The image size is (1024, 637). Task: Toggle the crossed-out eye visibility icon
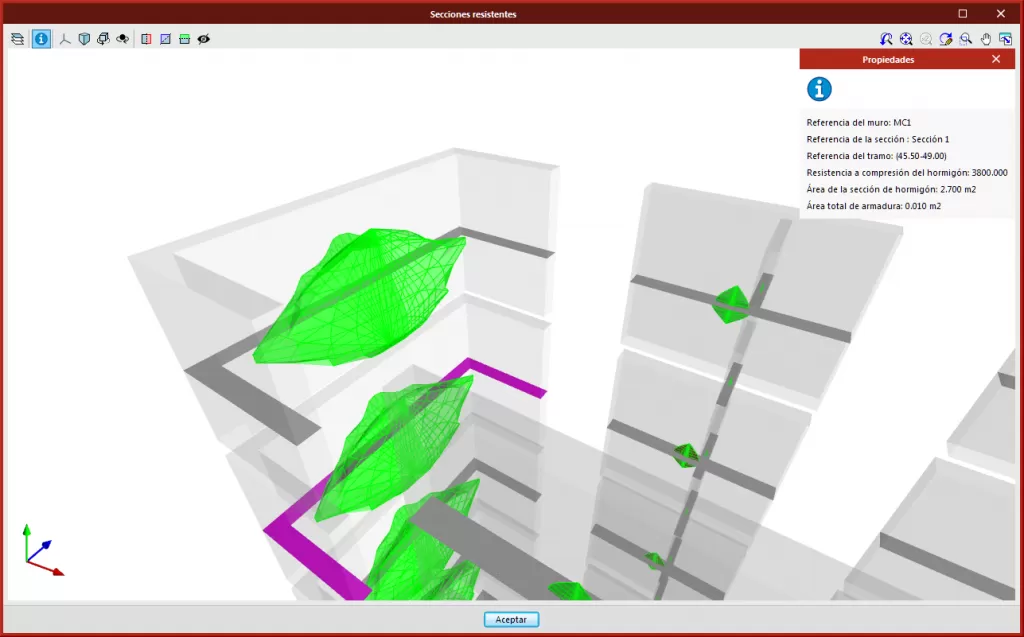coord(204,39)
